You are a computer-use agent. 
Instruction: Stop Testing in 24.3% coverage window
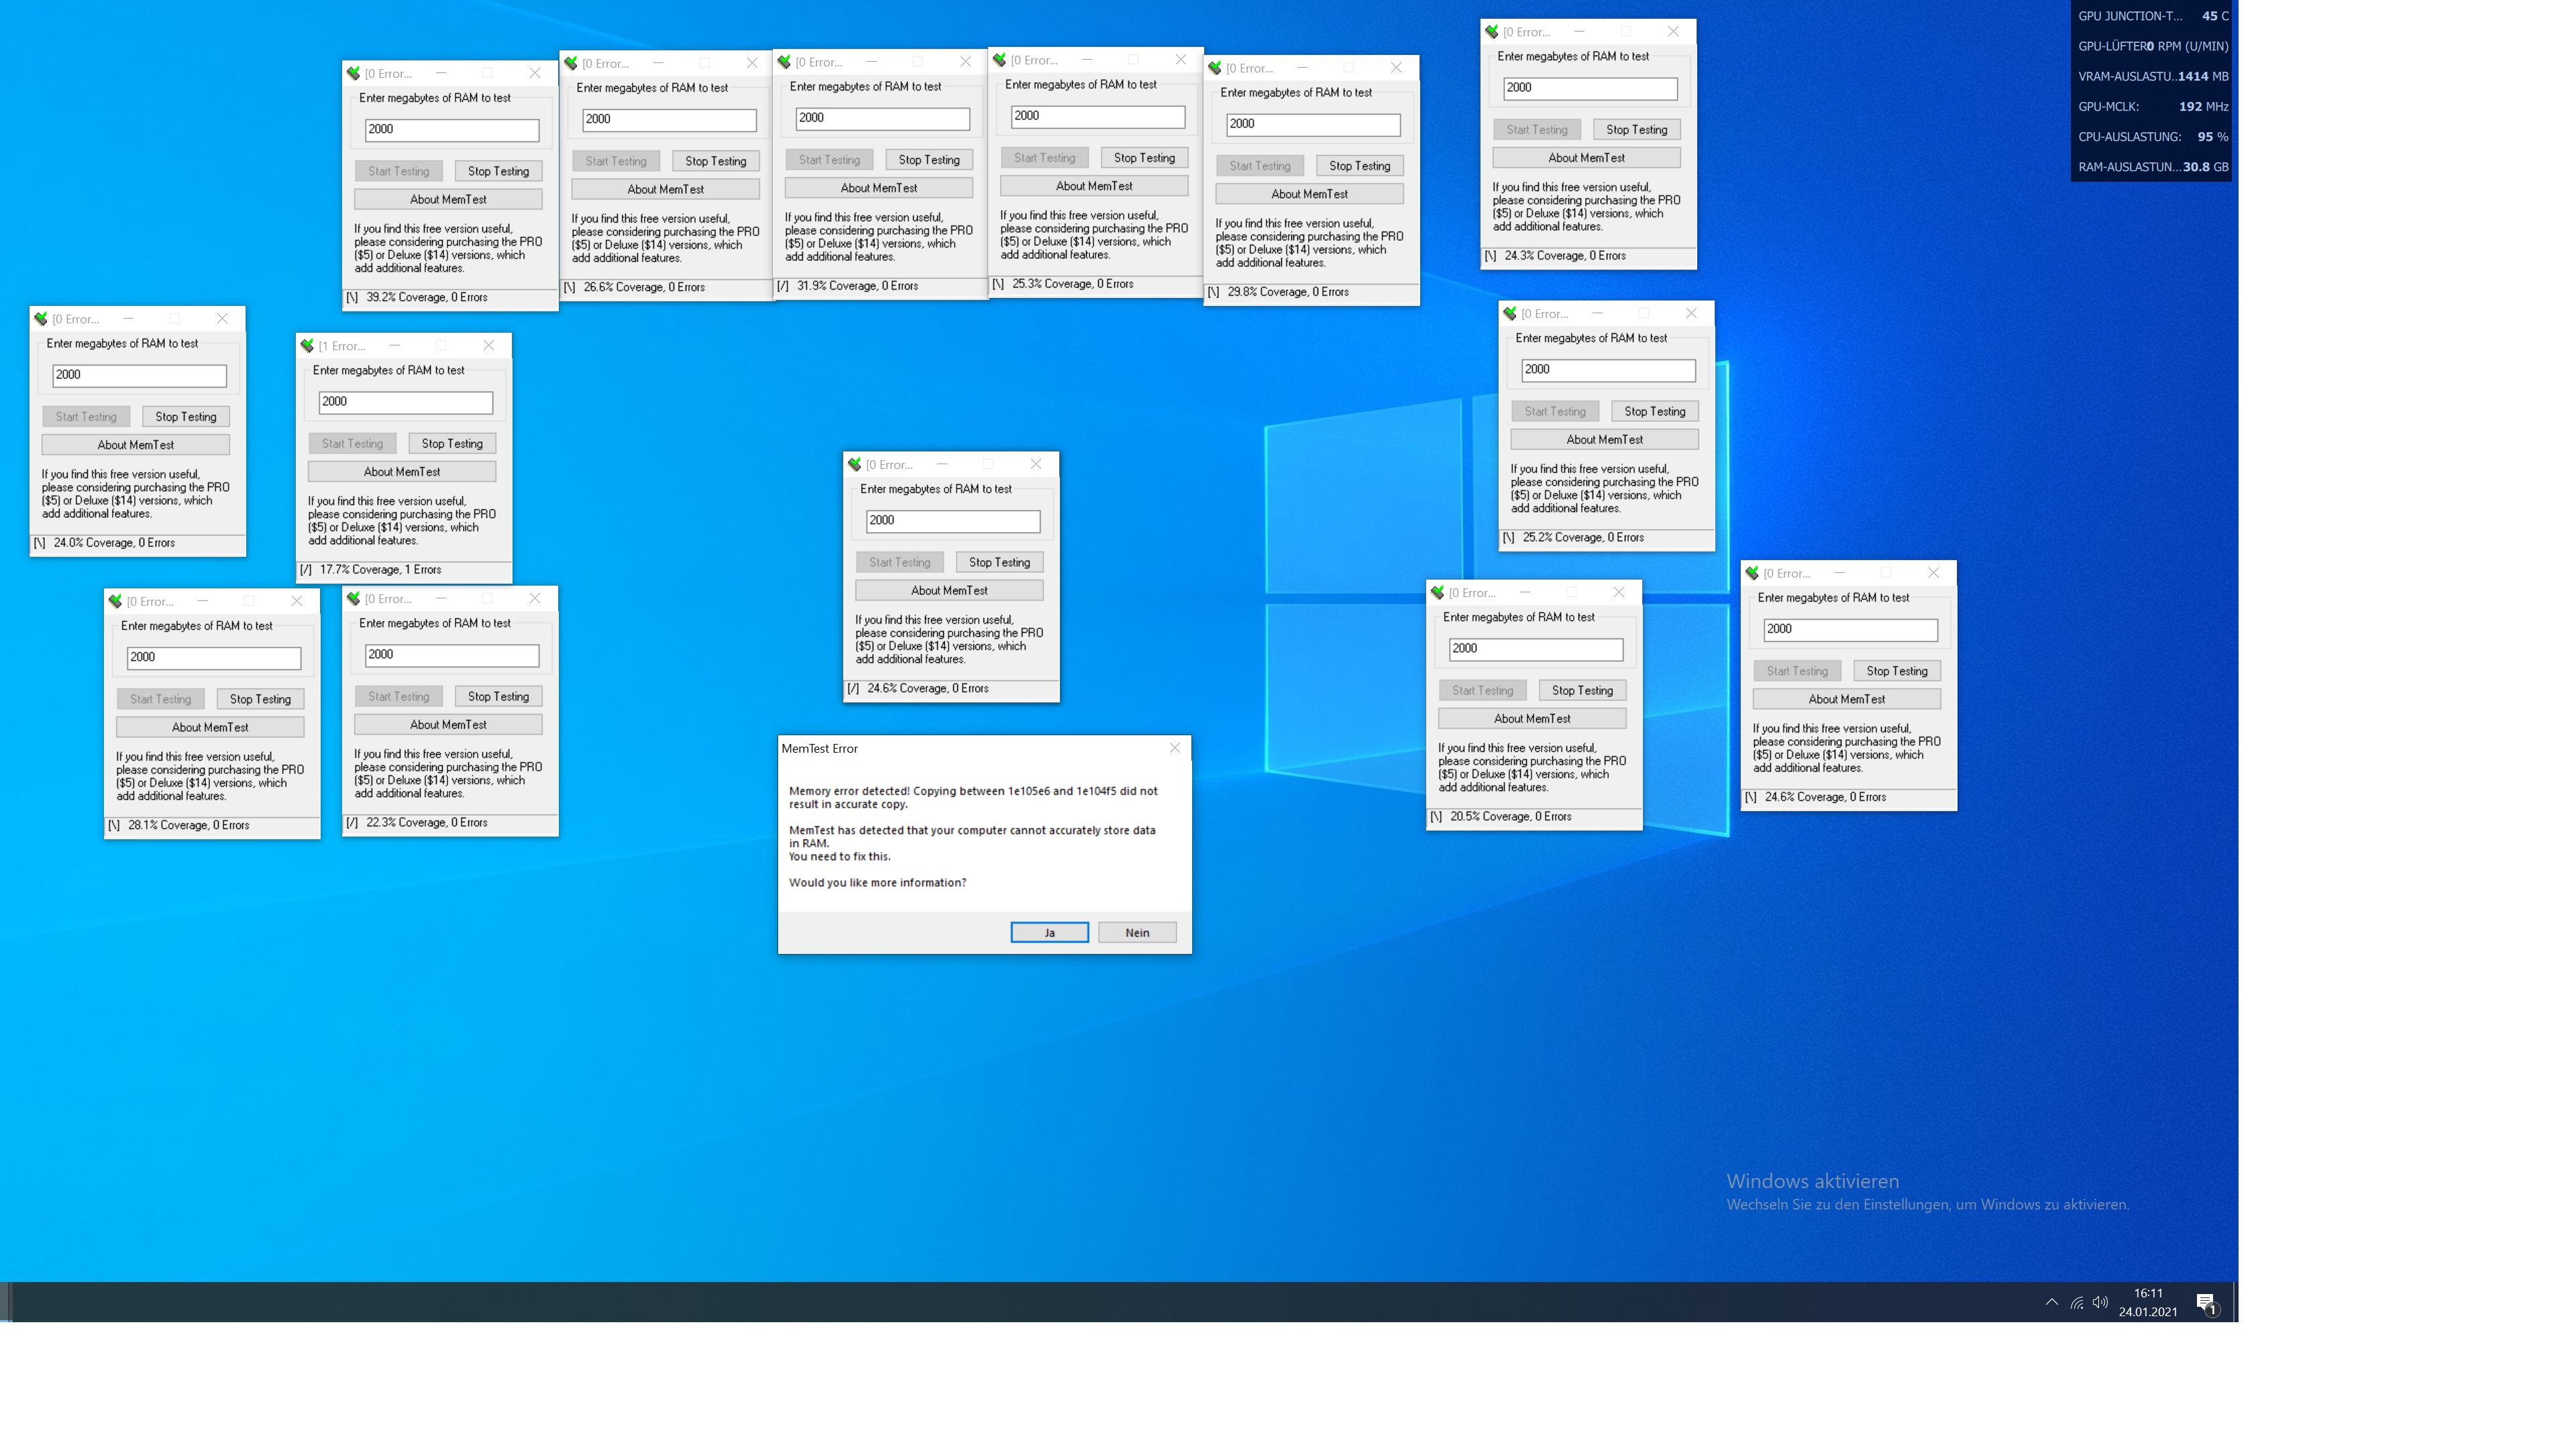click(1636, 129)
